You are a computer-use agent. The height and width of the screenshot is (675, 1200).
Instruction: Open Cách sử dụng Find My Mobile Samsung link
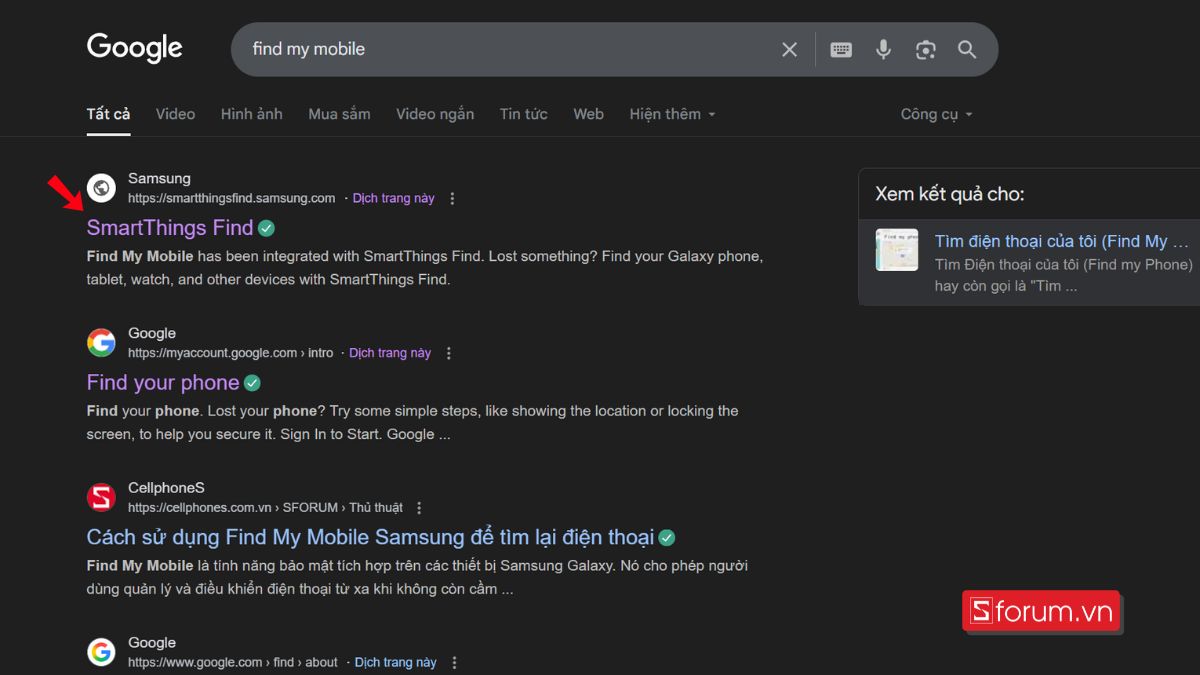[x=370, y=538]
